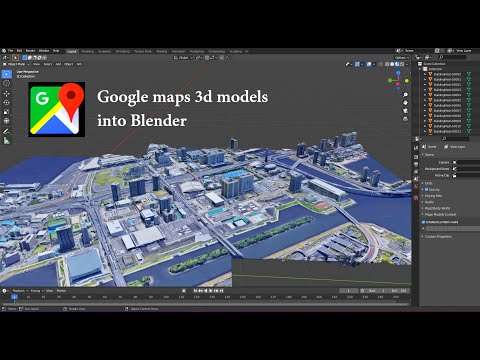Open Object Mode dropdown
This screenshot has height=360, width=480.
tap(16, 64)
